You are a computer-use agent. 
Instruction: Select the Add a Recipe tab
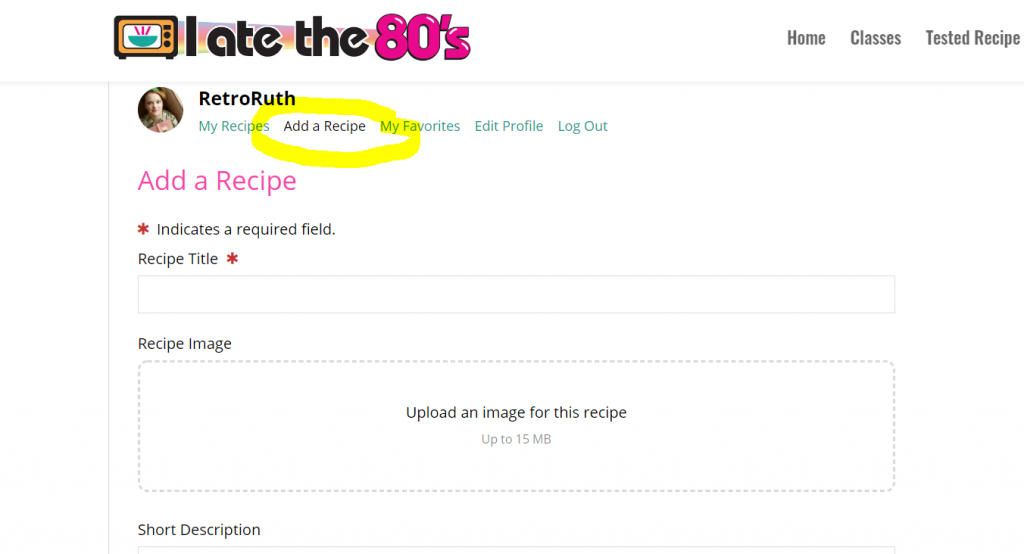(325, 126)
